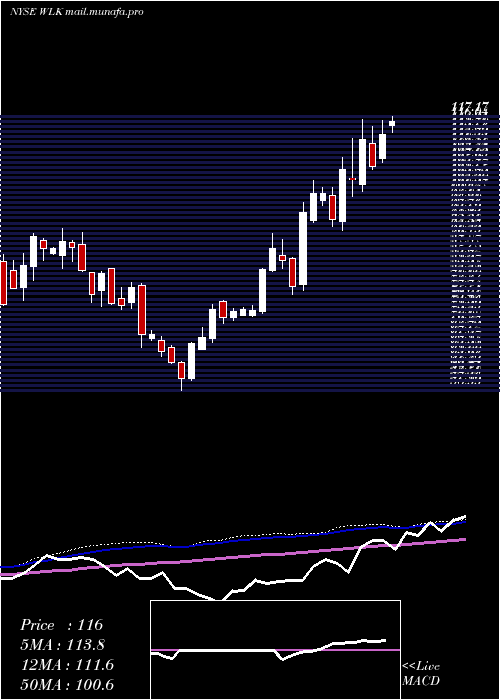This screenshot has height=700, width=500.
Task: Click the '50MA : 100.6' value
Action: 67,684
